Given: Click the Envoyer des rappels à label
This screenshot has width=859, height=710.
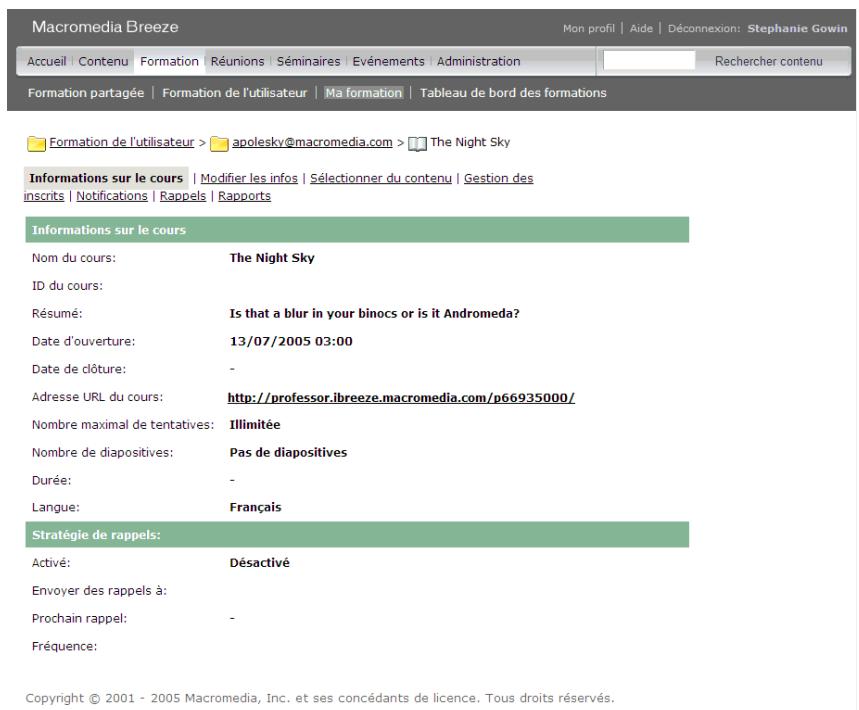Looking at the screenshot, I should click(x=99, y=591).
